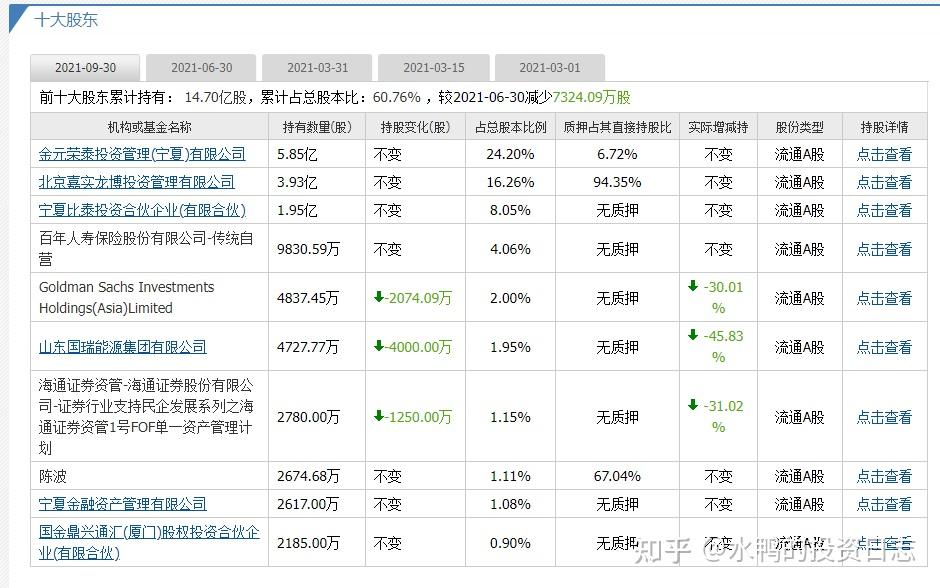This screenshot has width=940, height=588.
Task: Click the 1.95亿 holding amount
Action: click(x=297, y=210)
